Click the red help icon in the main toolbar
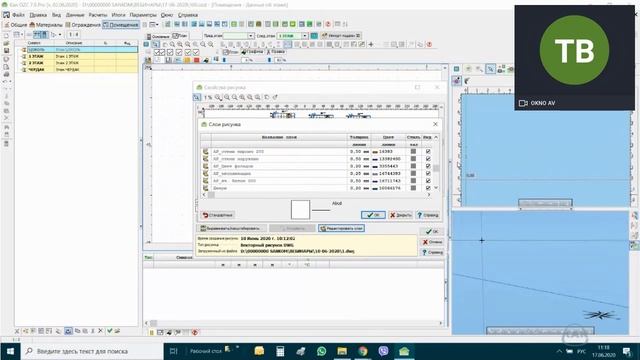 [328, 24]
